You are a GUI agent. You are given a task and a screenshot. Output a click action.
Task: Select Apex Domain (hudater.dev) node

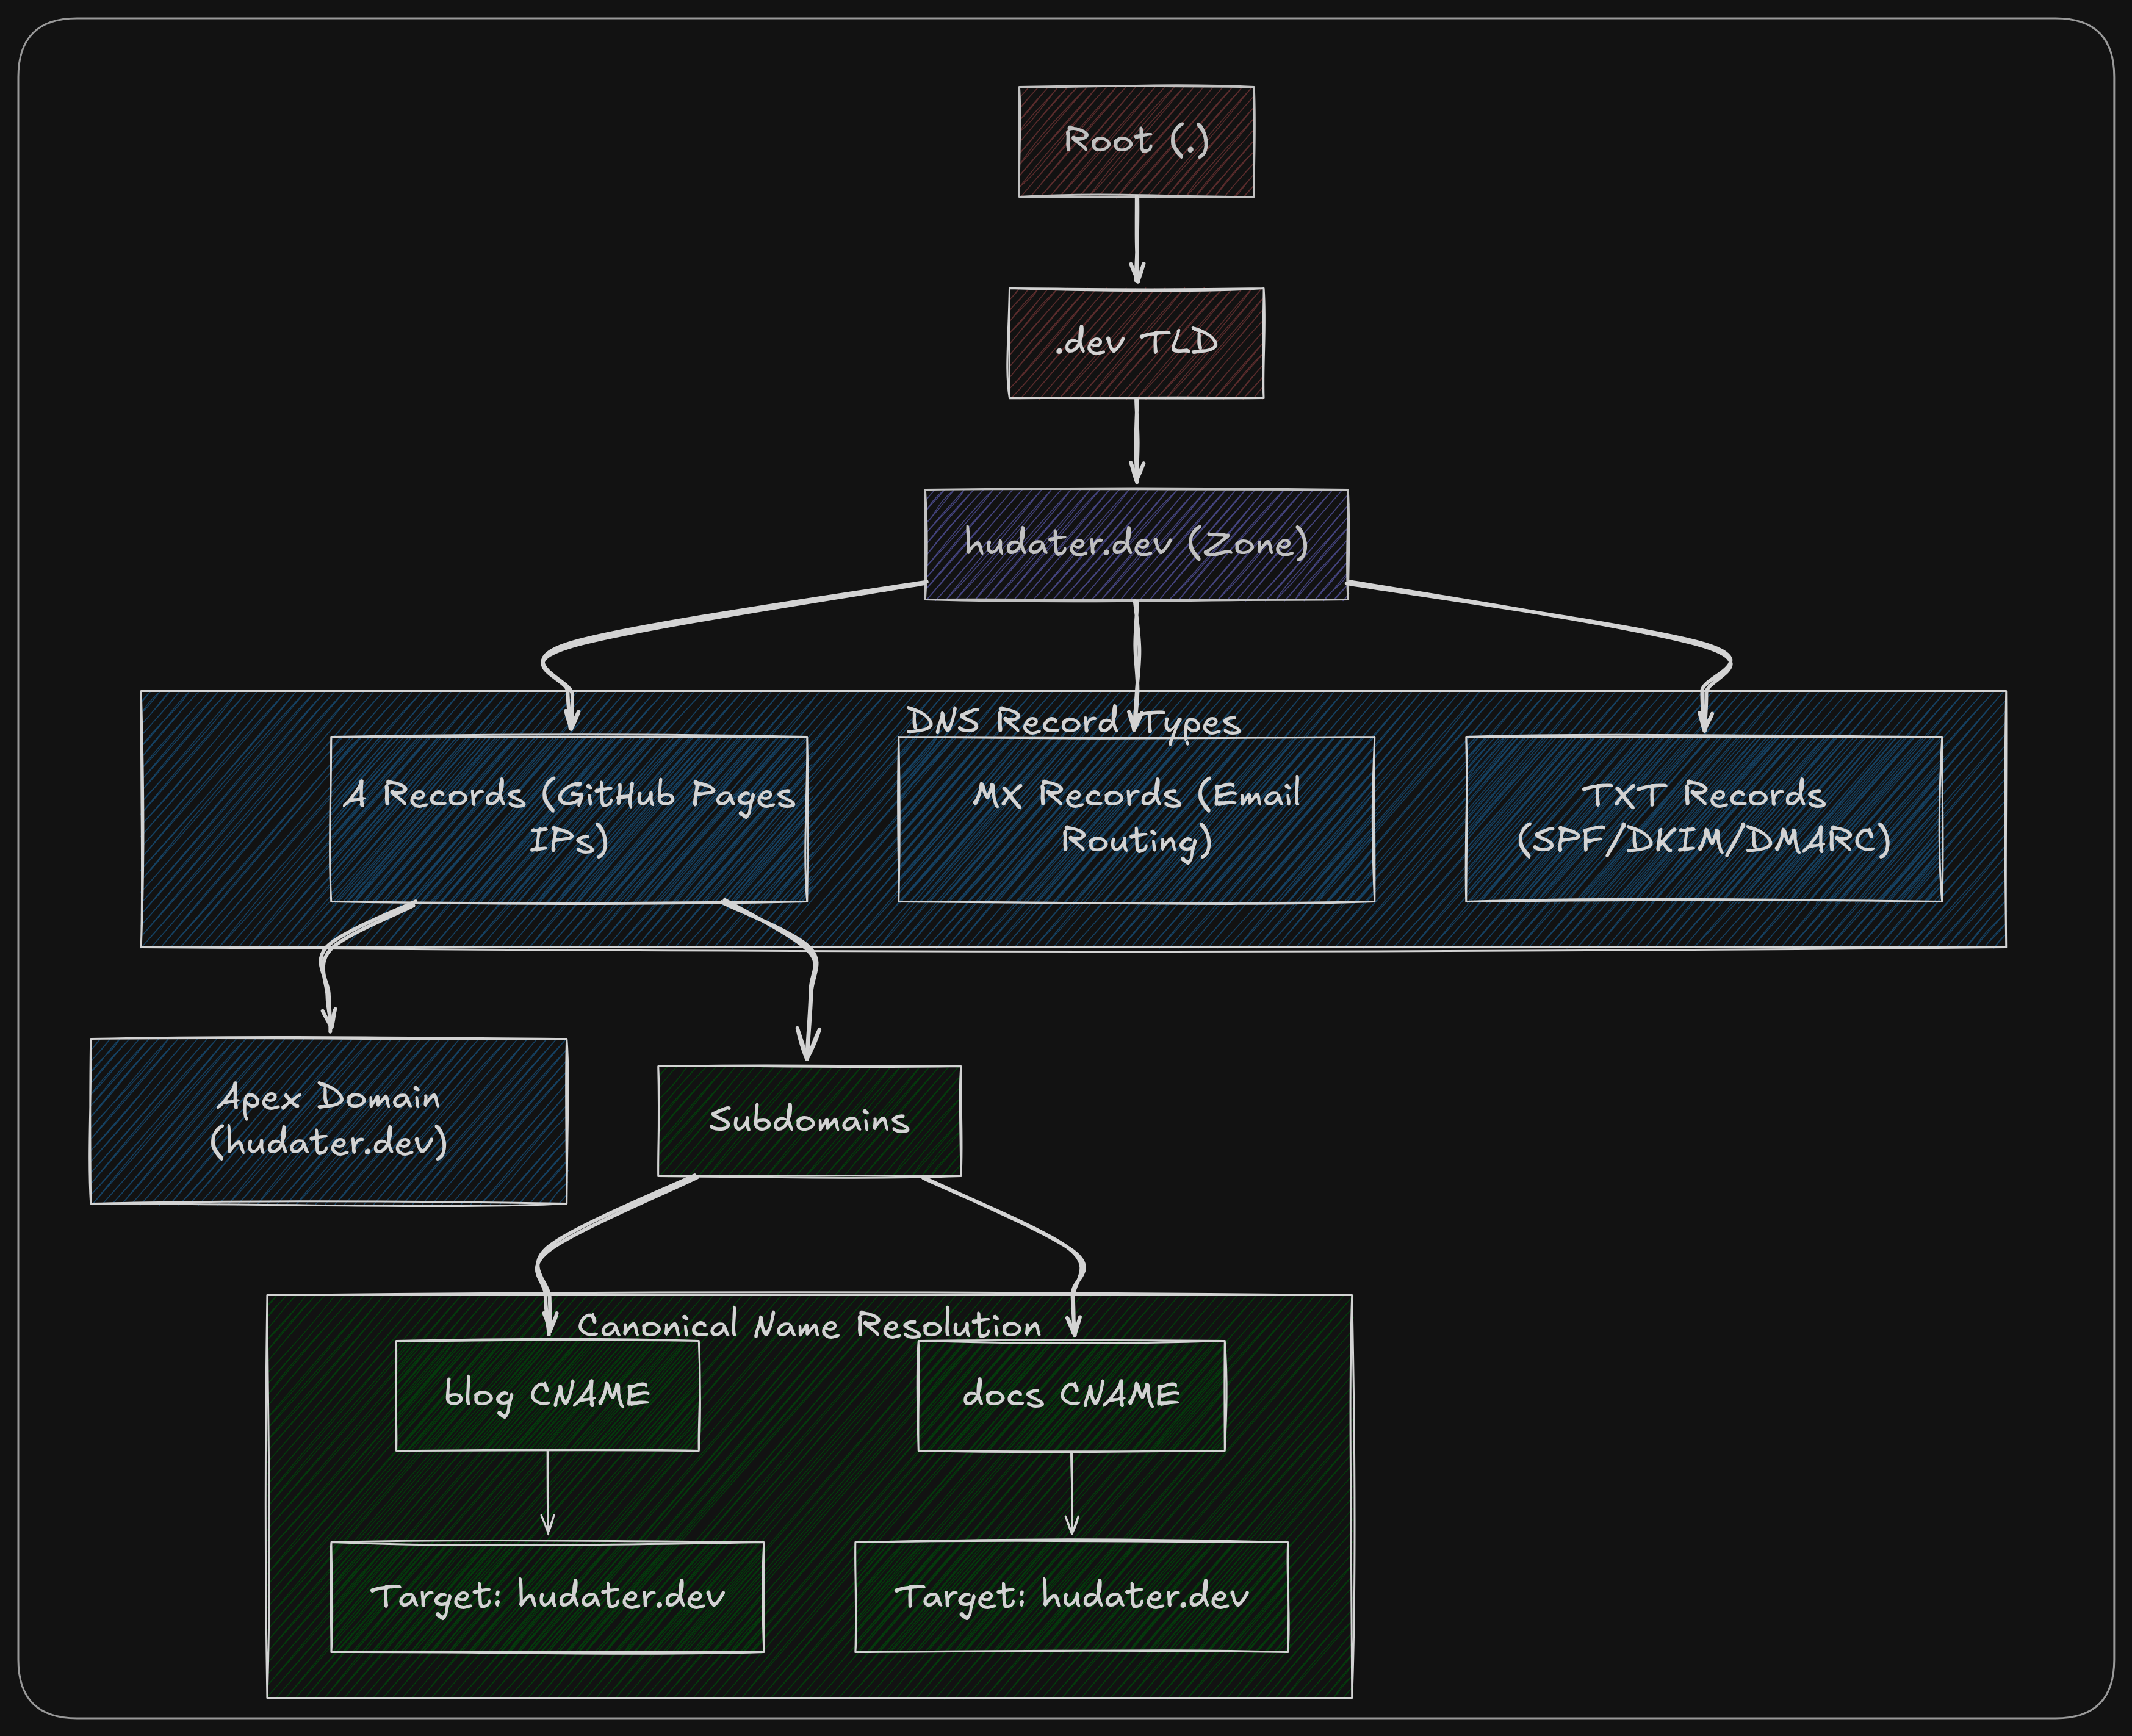coord(328,1120)
